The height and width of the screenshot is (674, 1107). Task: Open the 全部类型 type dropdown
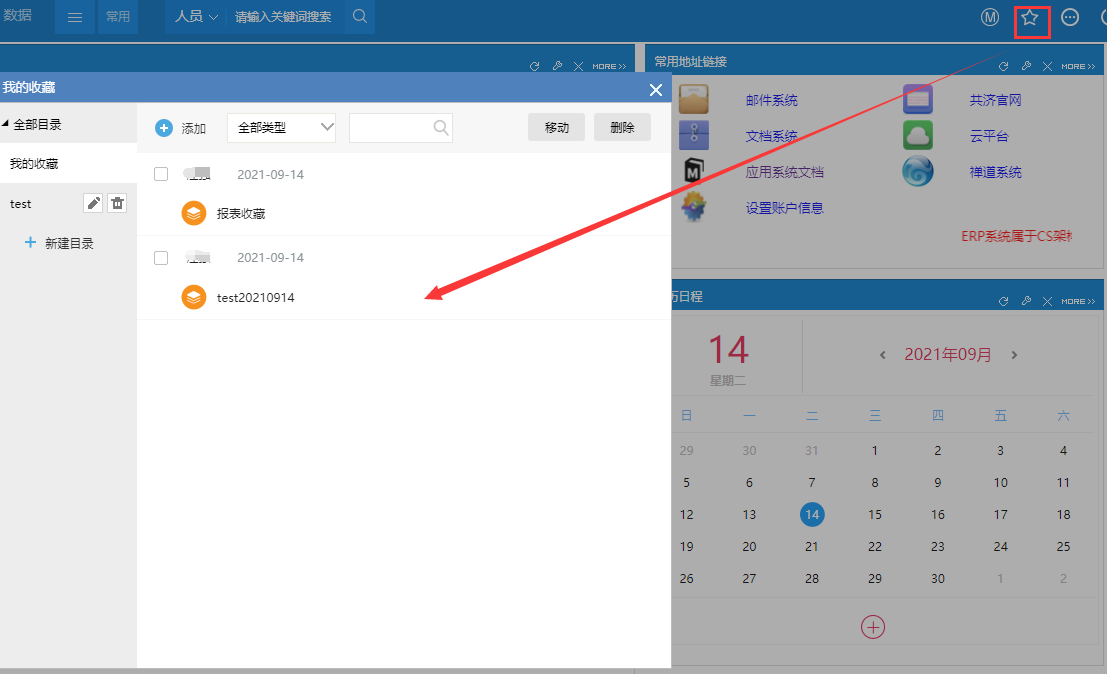click(281, 128)
